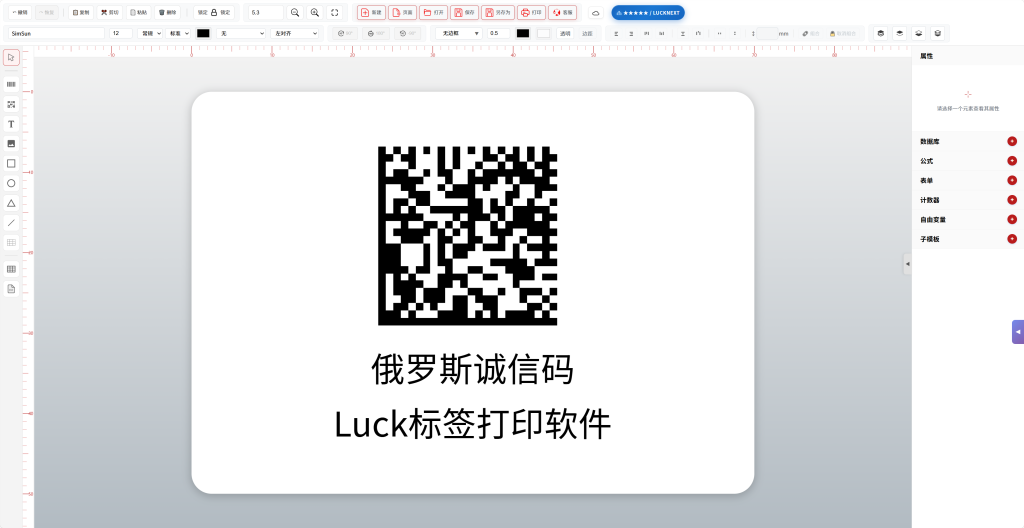1024x528 pixels.
Task: Add a 表单 (form) with its plus button
Action: 1012,180
